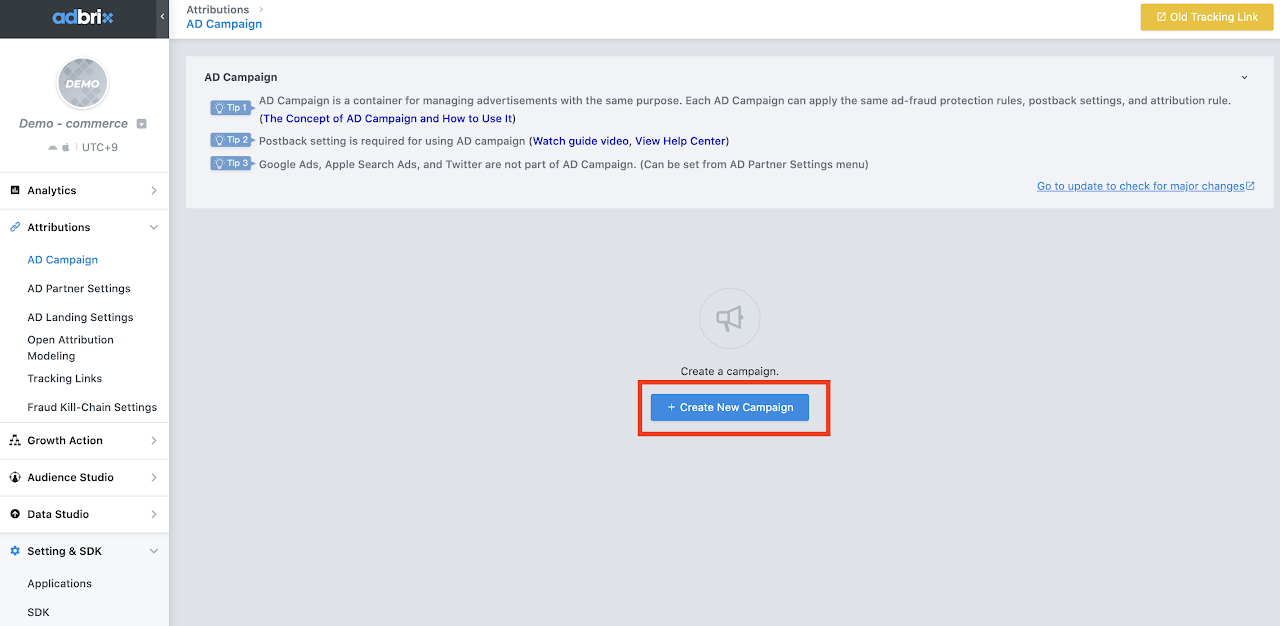Collapse the sidebar with the arrow icon
Image resolution: width=1280 pixels, height=626 pixels.
[162, 17]
